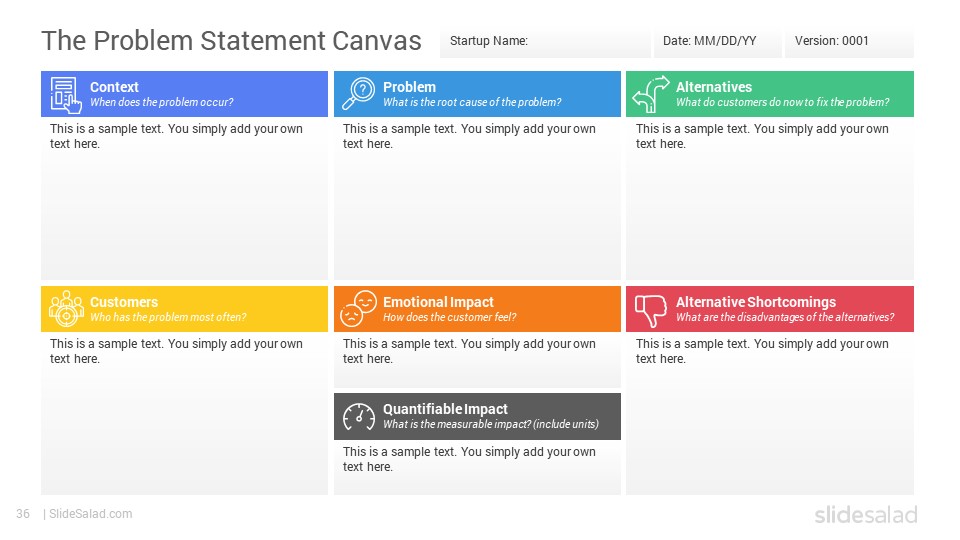Select the Context sample text body
The image size is (960, 540).
click(x=176, y=136)
